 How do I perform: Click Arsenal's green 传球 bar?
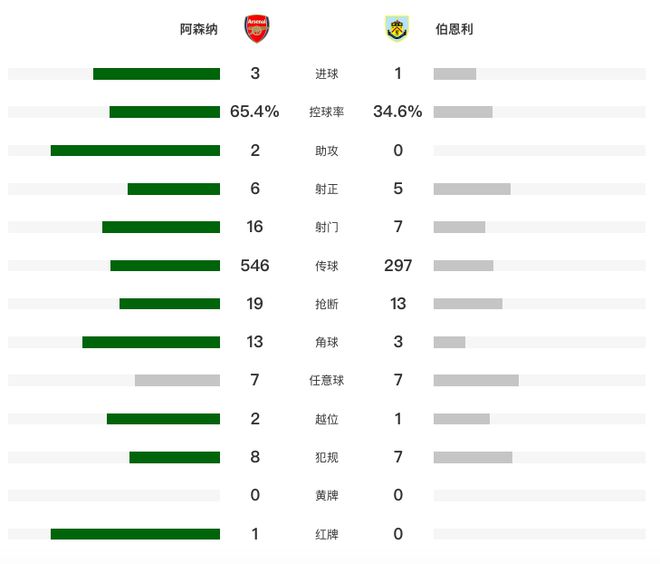pyautogui.click(x=165, y=266)
